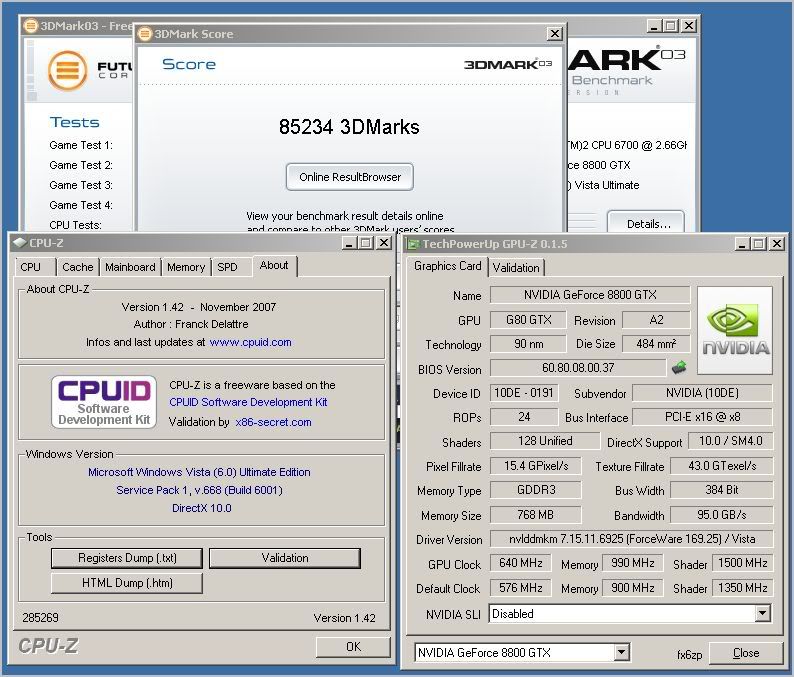The image size is (794, 677).
Task: Click the Memory Size 768 MB field
Action: click(x=535, y=515)
